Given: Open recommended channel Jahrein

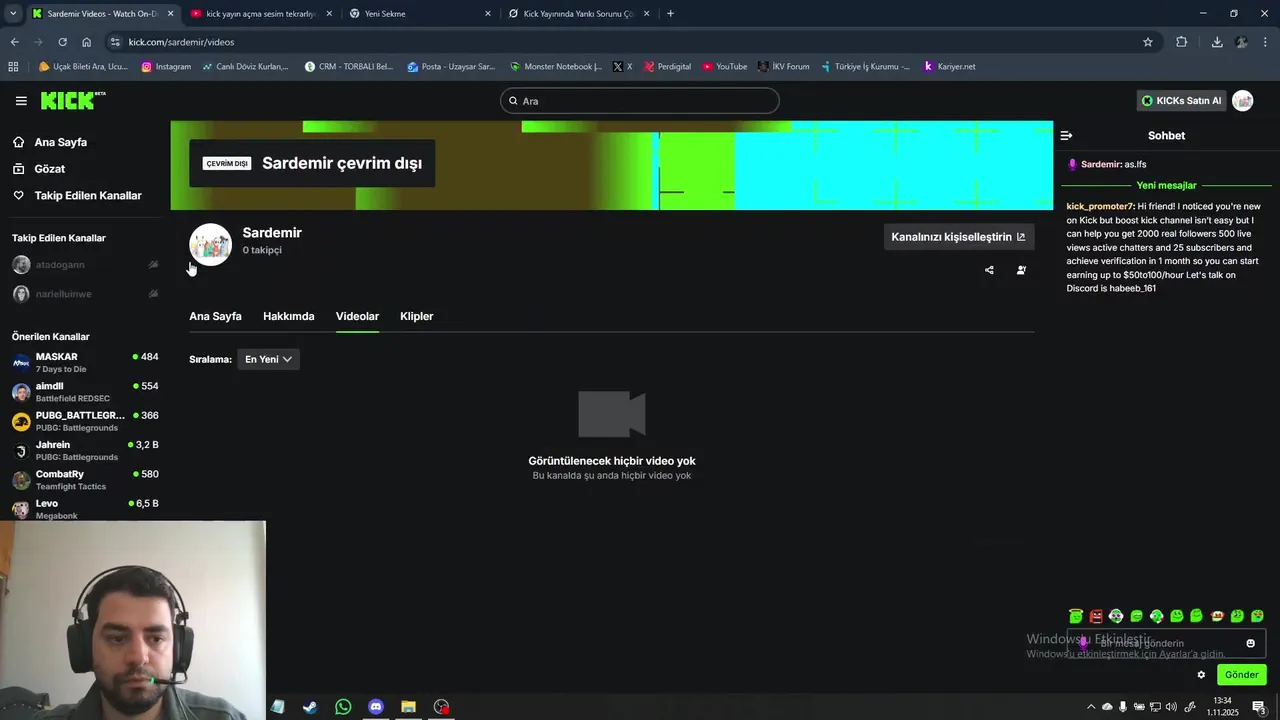Looking at the screenshot, I should point(85,450).
